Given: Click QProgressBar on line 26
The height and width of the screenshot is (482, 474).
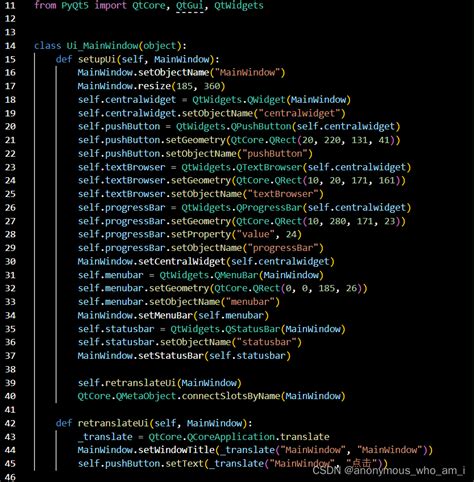Looking at the screenshot, I should (x=269, y=208).
